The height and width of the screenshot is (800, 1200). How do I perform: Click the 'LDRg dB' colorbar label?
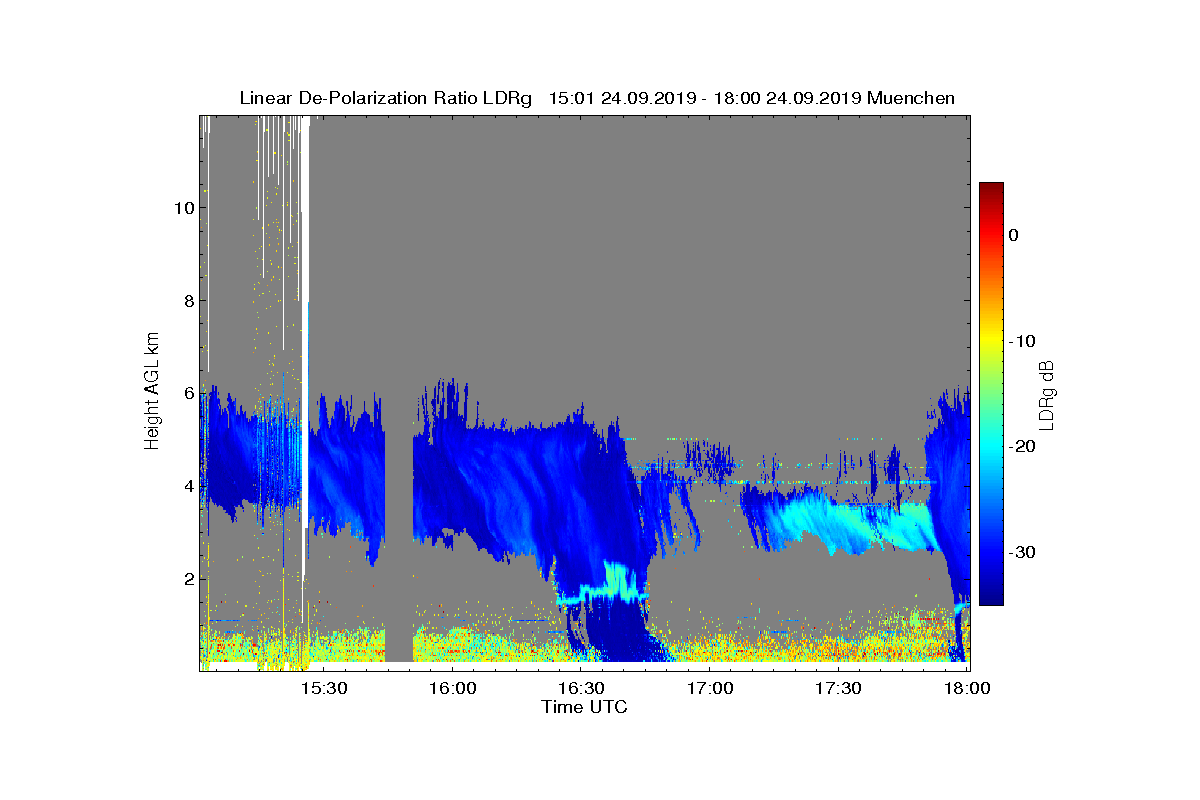pos(1047,394)
